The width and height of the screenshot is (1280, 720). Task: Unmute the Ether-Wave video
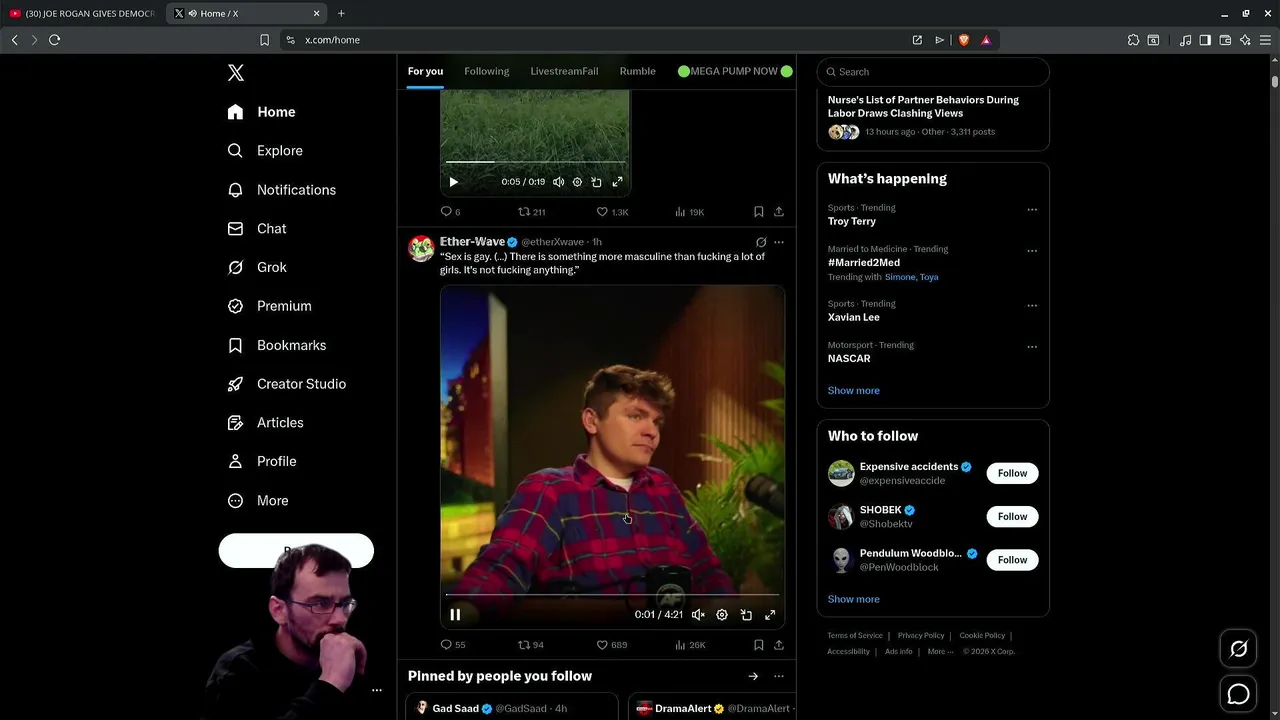[x=698, y=615]
